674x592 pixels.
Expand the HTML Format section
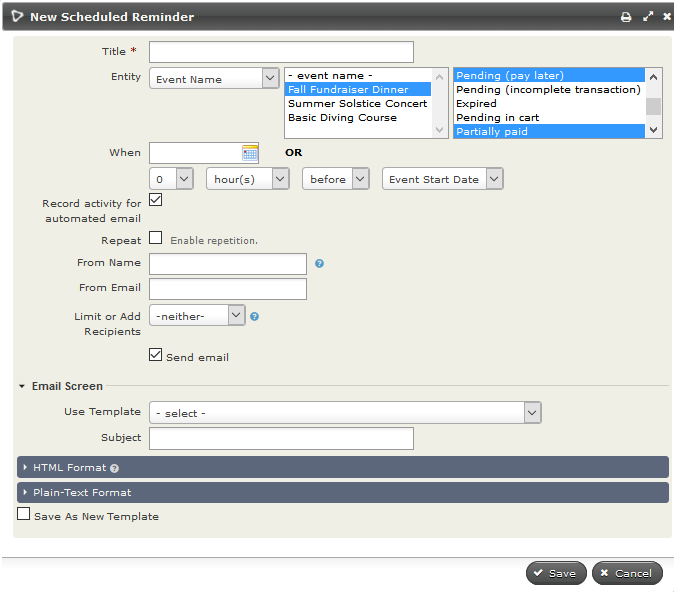(68, 467)
